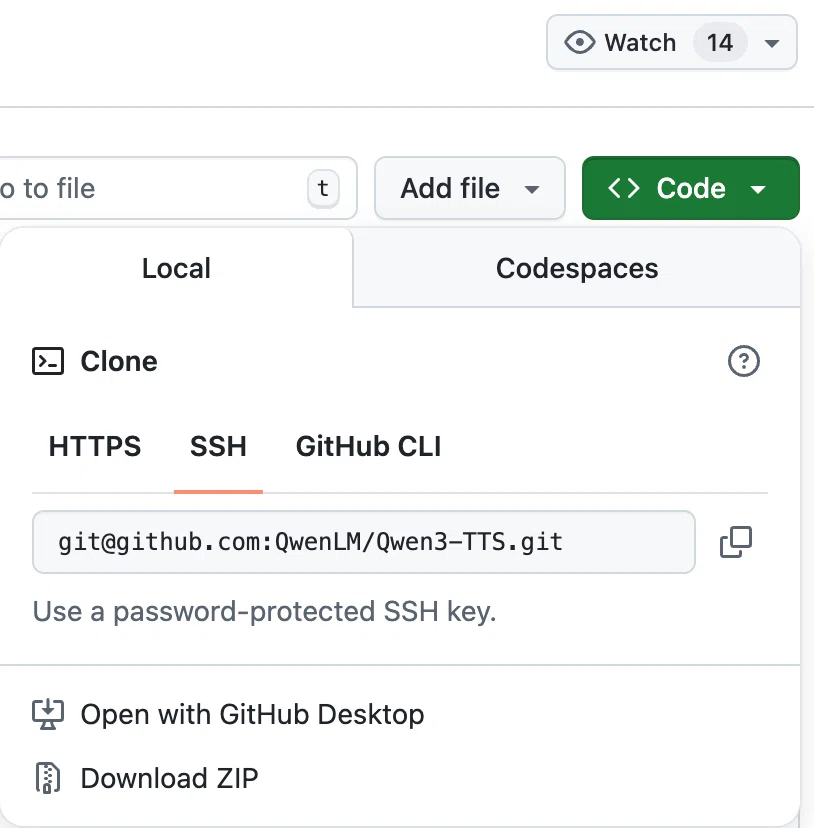
Task: Switch to the Local tab
Action: [176, 268]
